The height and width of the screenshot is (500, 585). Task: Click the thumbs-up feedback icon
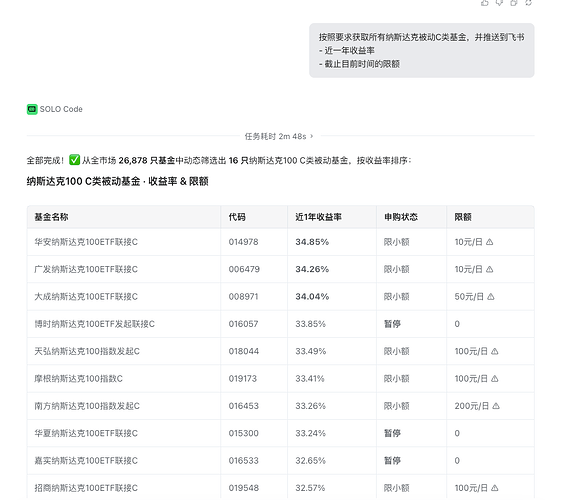pyautogui.click(x=485, y=3)
